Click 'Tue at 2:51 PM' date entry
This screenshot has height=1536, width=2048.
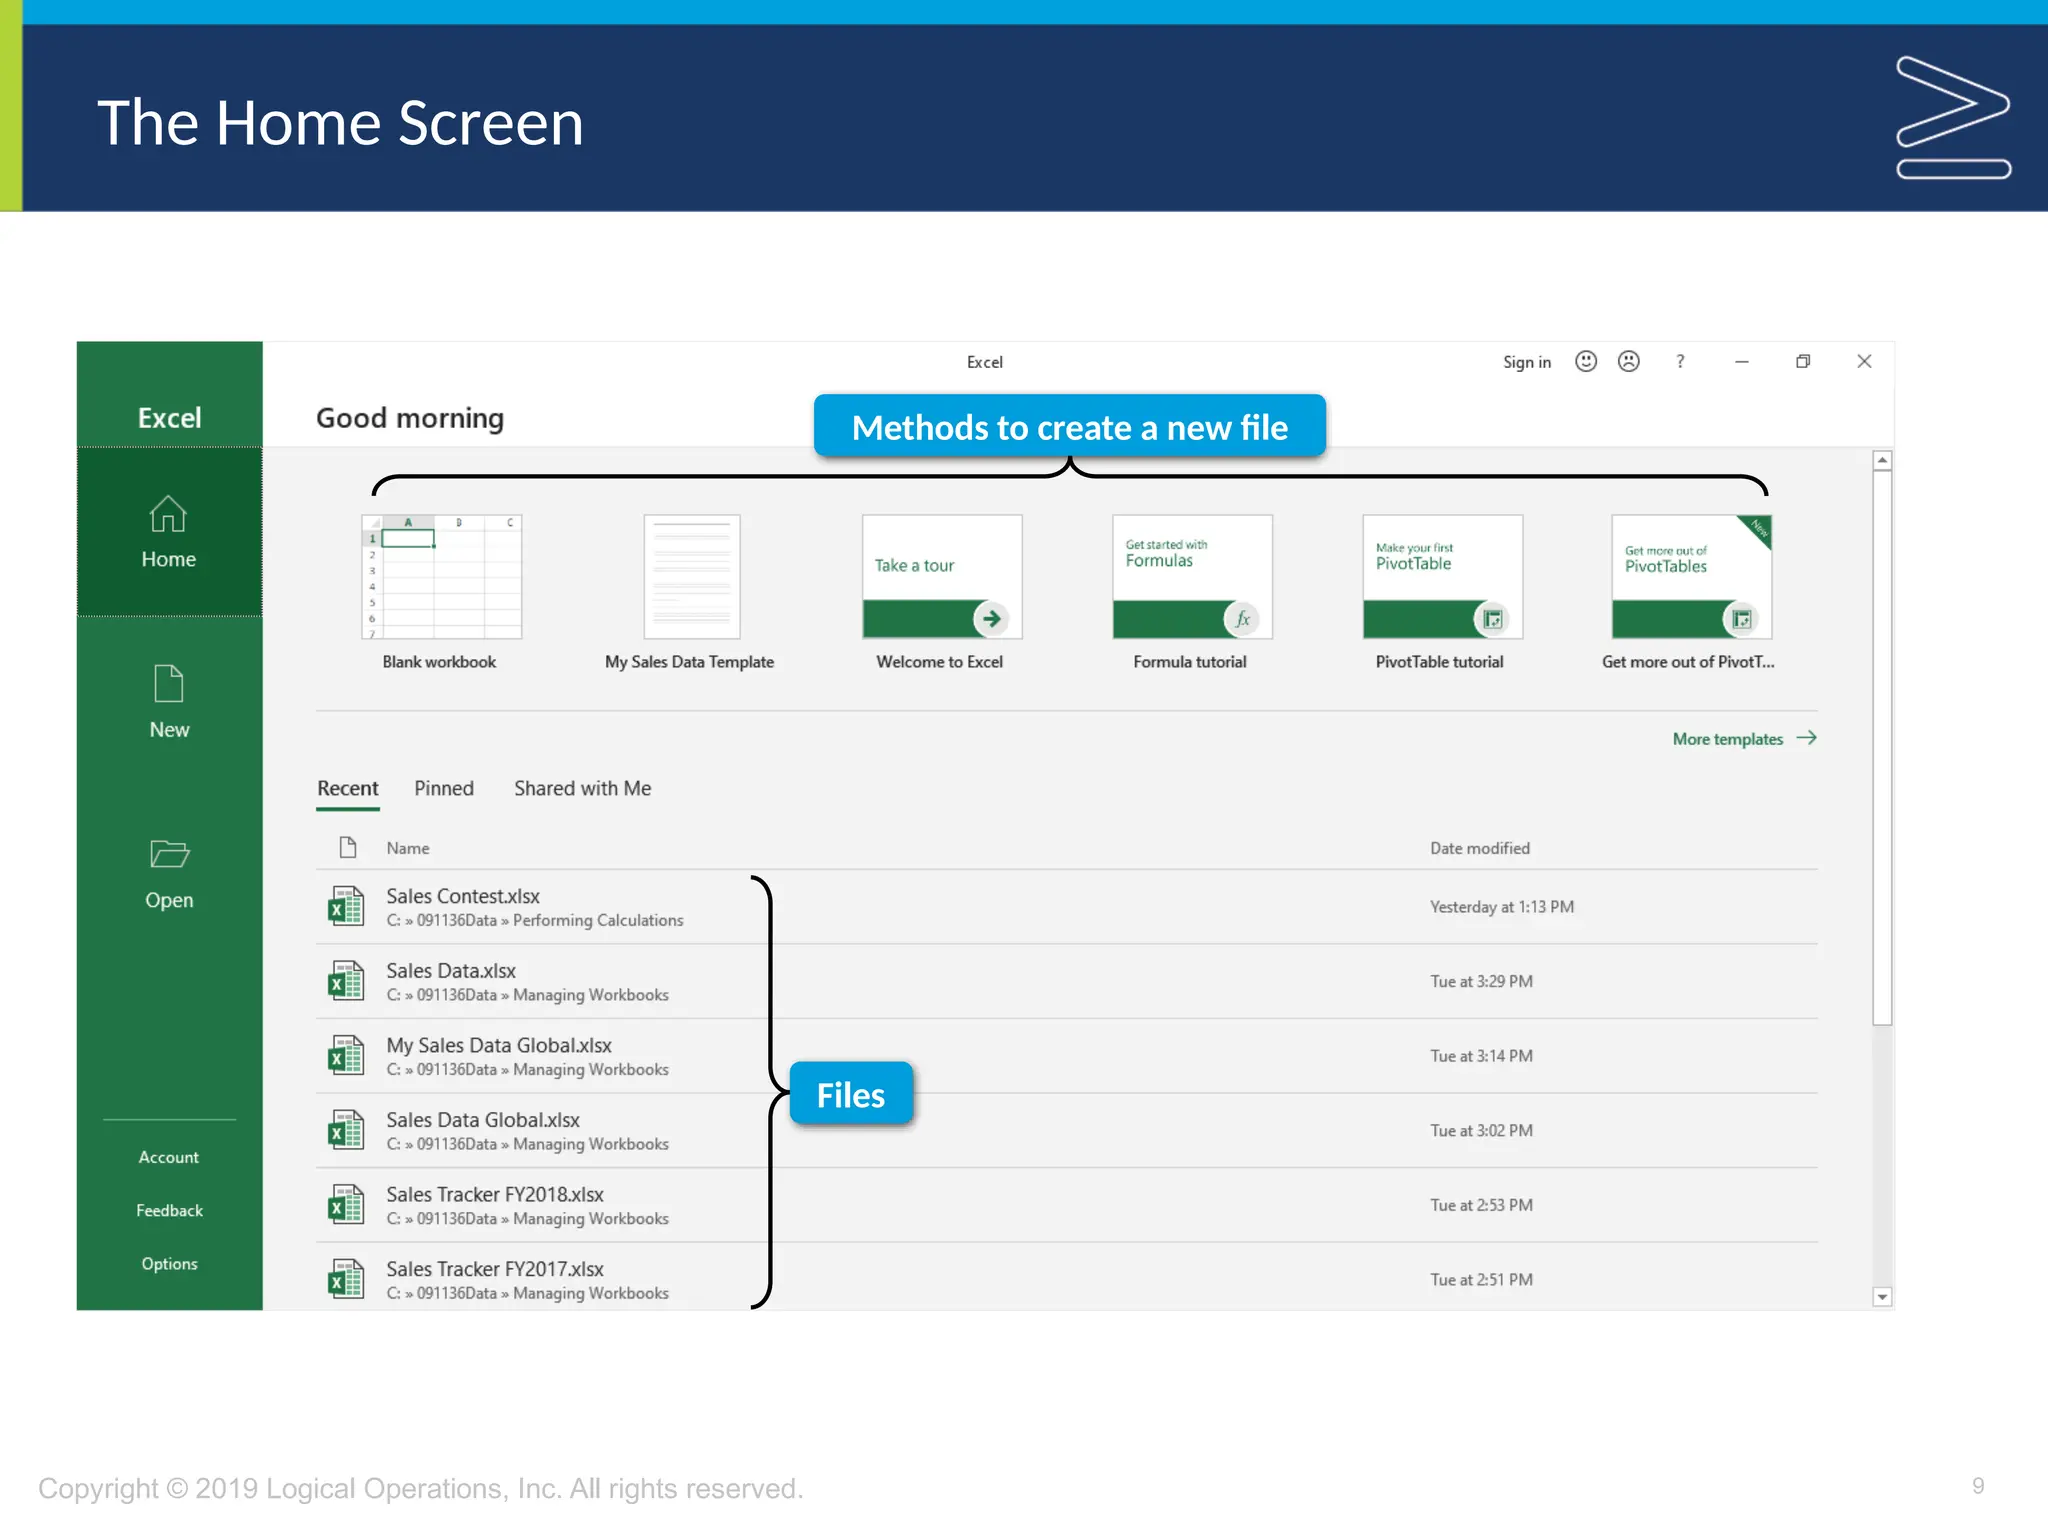point(1481,1279)
